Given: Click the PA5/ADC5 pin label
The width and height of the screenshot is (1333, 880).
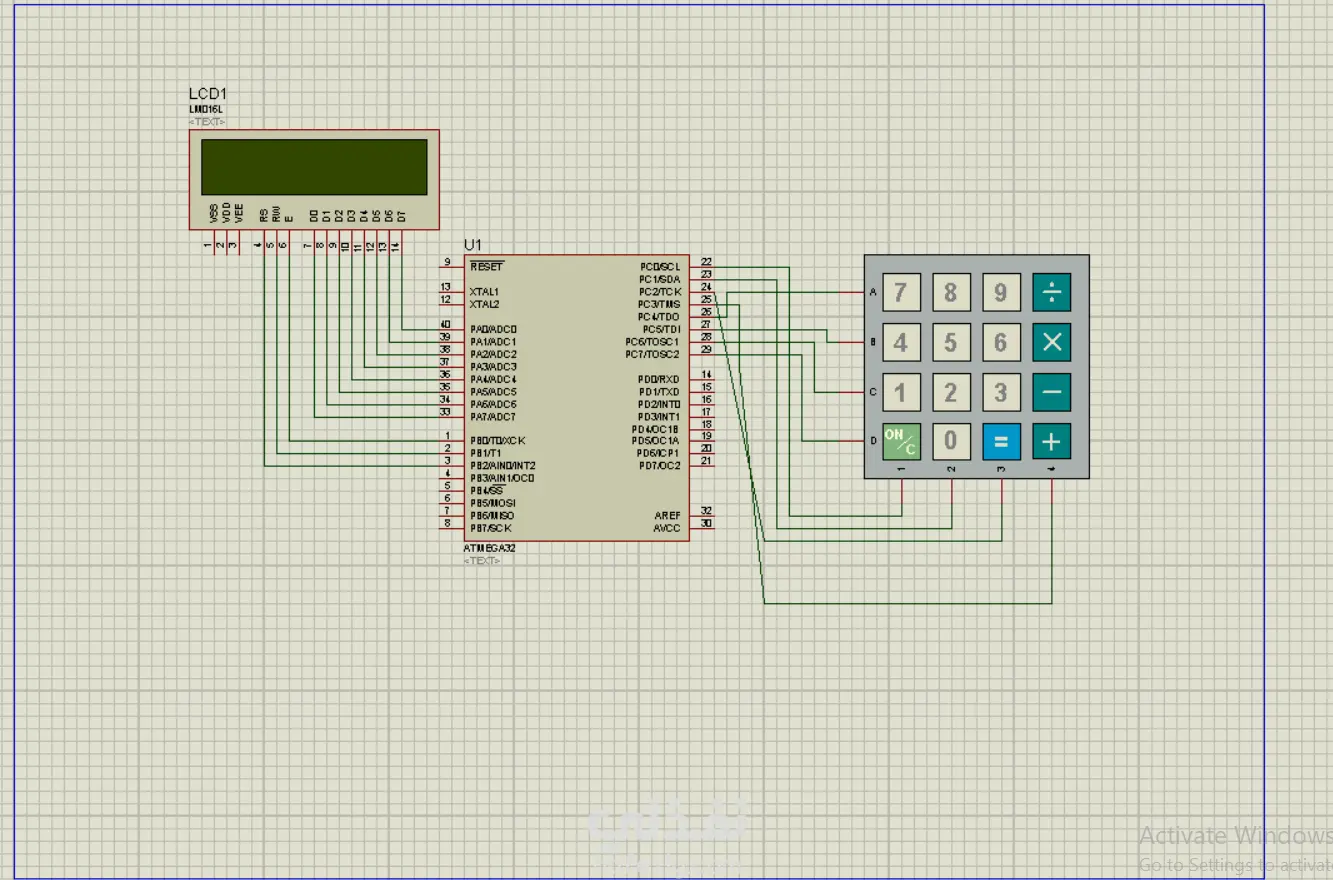Looking at the screenshot, I should (x=493, y=392).
